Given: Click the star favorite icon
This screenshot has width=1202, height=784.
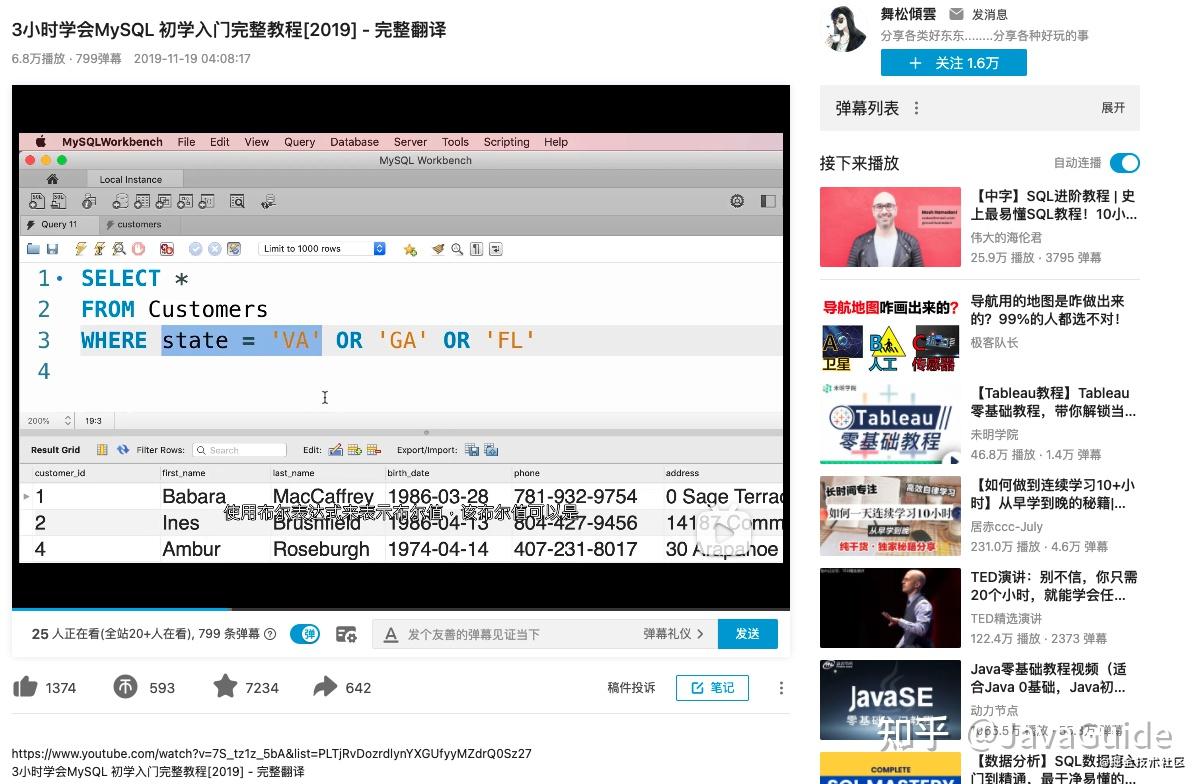Looking at the screenshot, I should click(x=225, y=686).
